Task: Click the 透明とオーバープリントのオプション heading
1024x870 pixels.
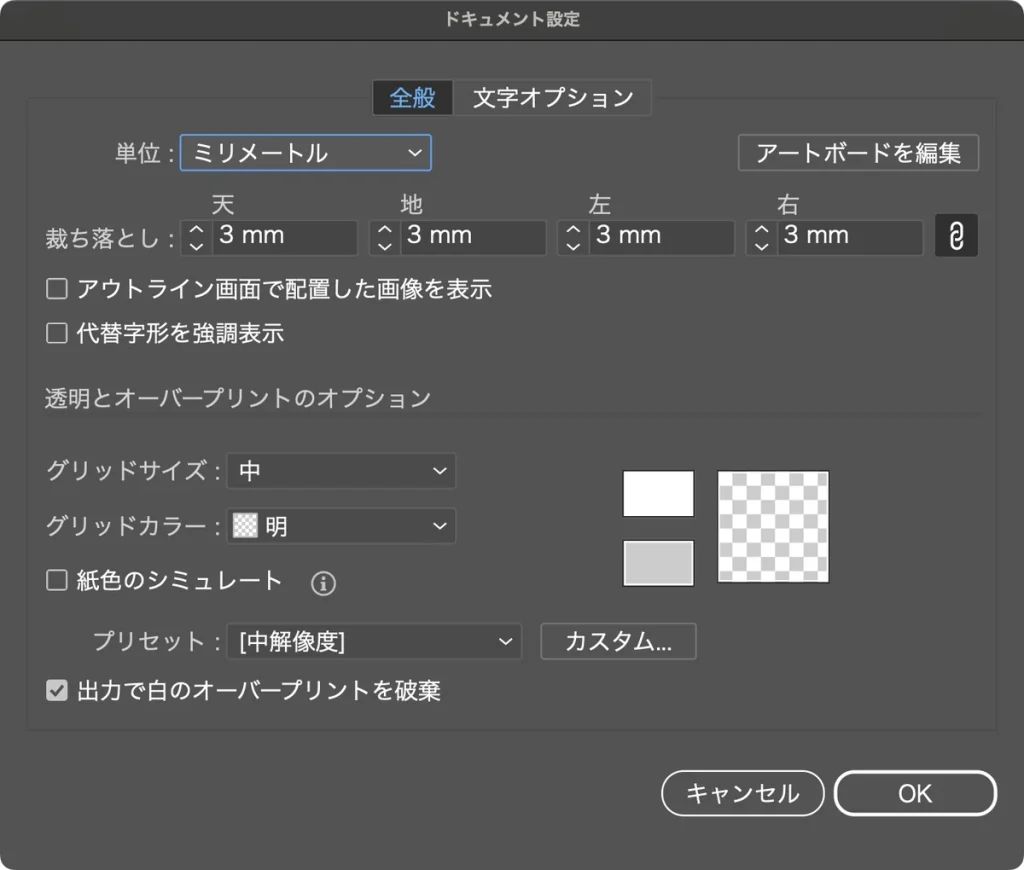Action: 238,398
